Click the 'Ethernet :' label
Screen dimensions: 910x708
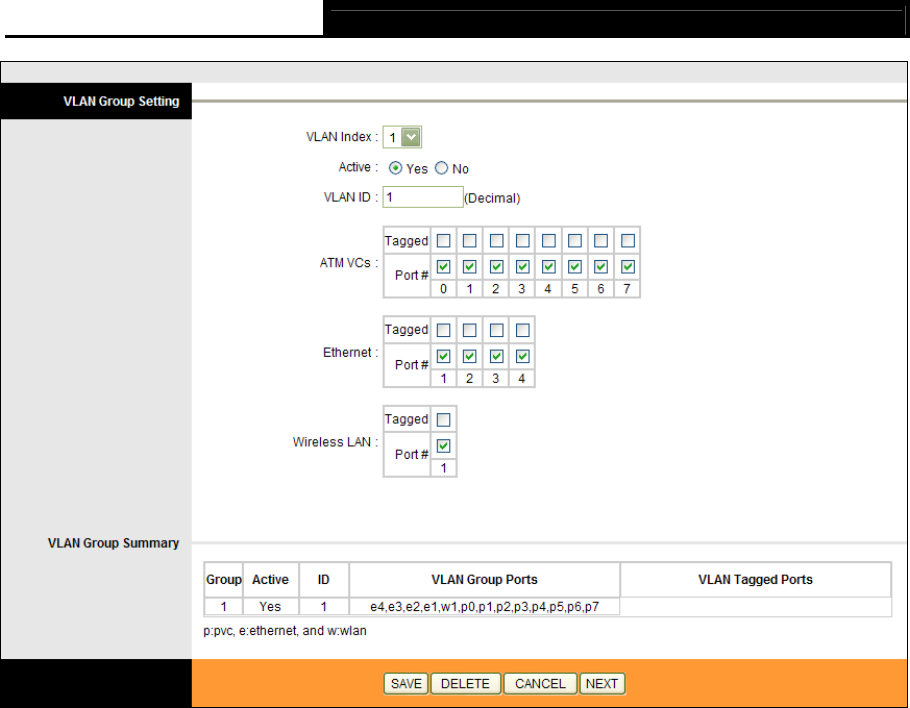(x=351, y=352)
